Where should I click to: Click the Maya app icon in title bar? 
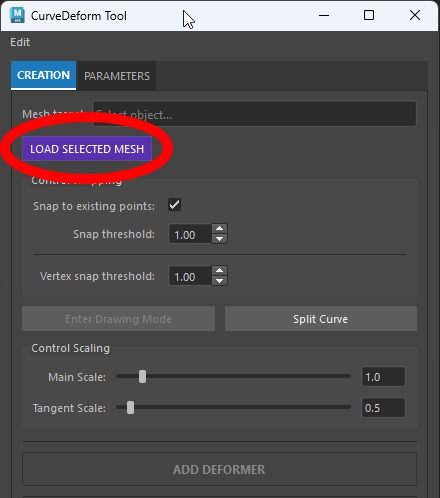click(x=17, y=15)
